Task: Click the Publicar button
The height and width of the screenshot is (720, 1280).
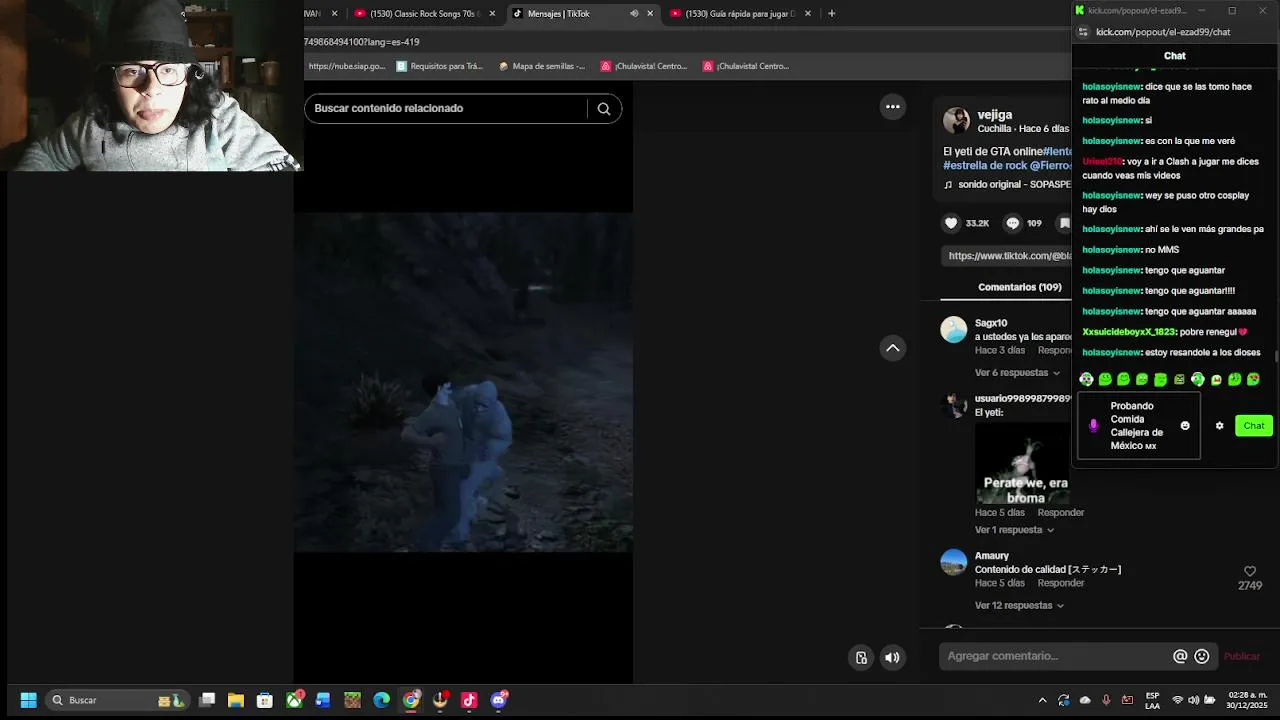Action: pyautogui.click(x=1242, y=656)
